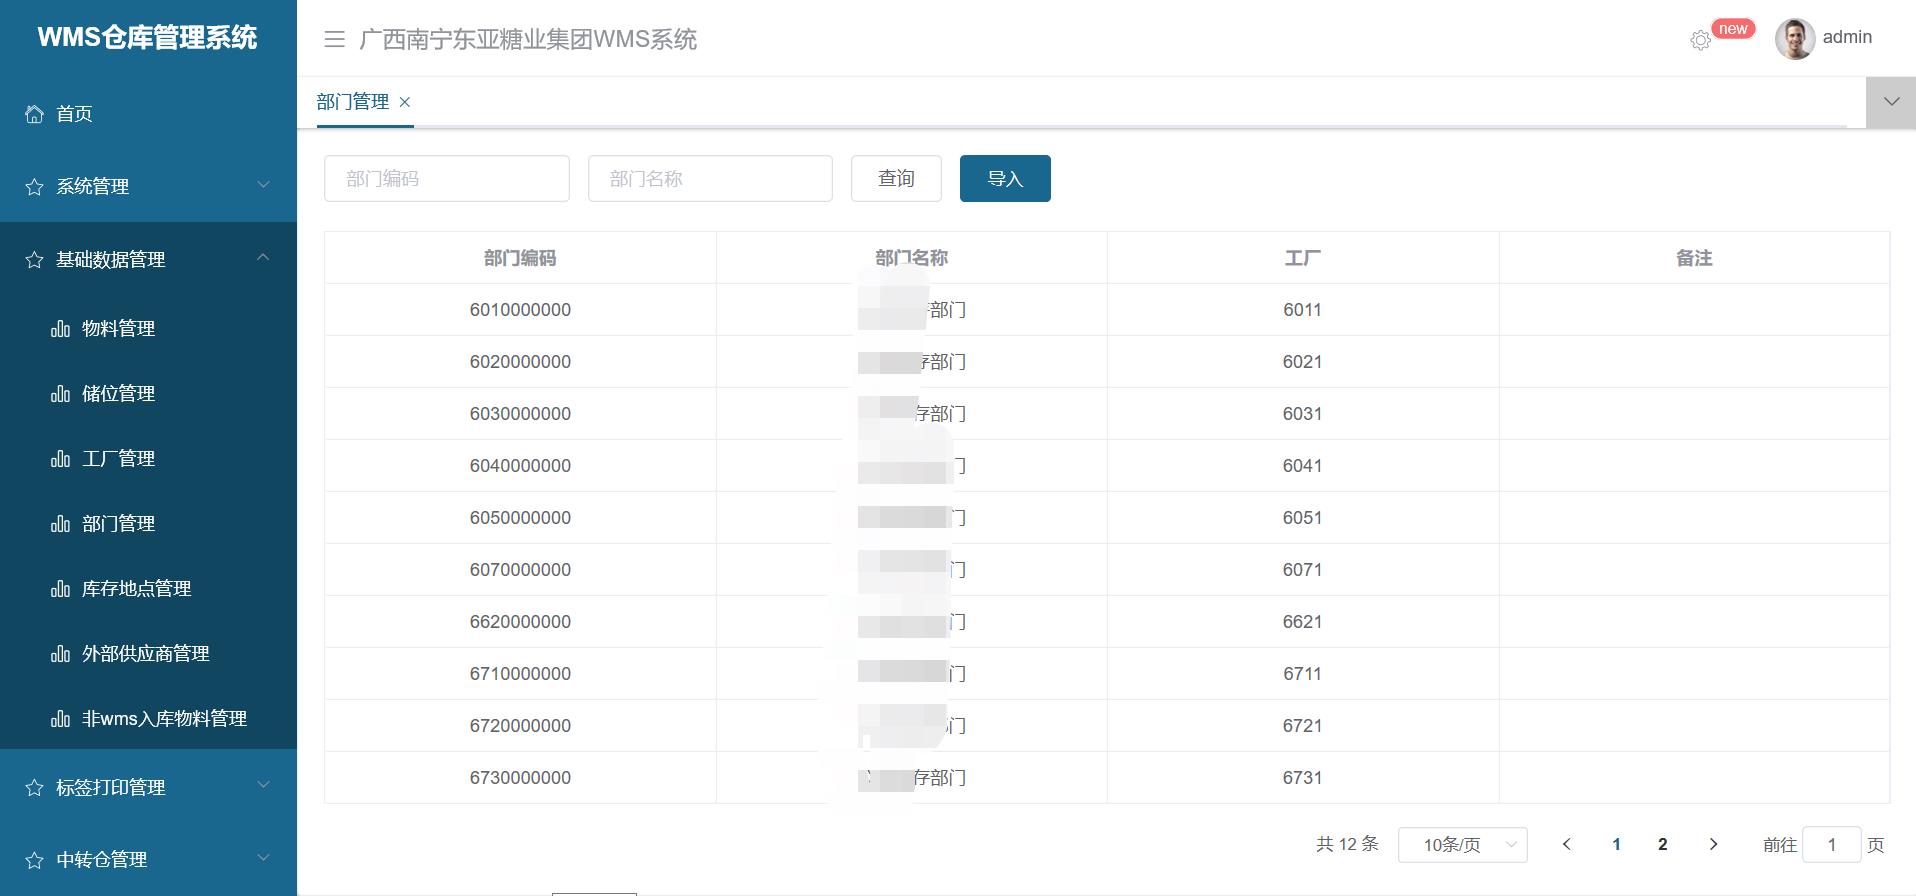
Task: Select 库存地点管理 menu item
Action: 136,589
